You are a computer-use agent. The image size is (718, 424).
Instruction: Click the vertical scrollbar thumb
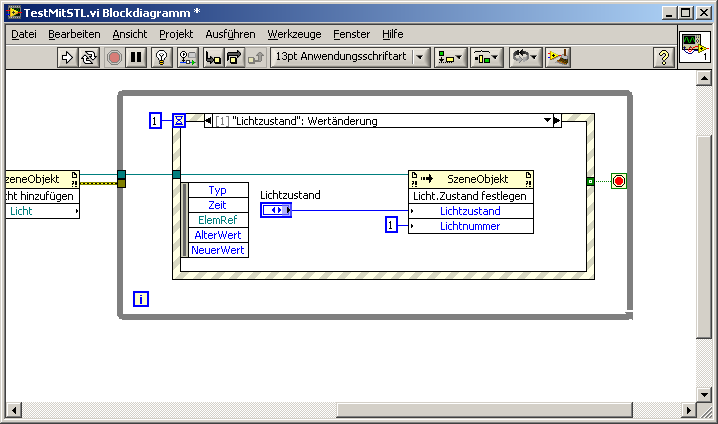[x=704, y=237]
